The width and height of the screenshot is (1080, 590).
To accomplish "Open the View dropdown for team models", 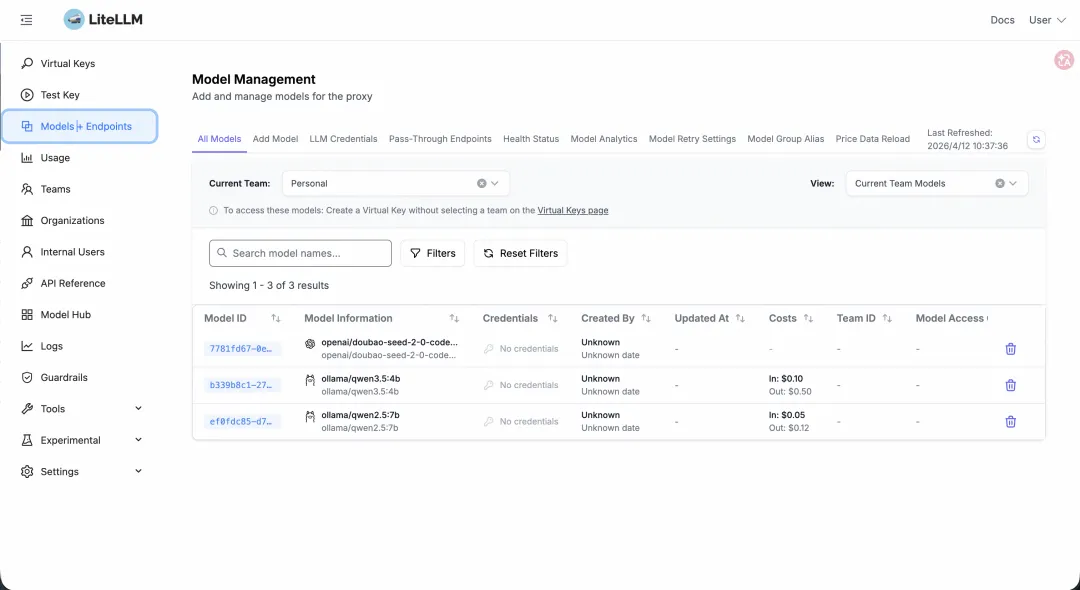I will coord(1013,184).
